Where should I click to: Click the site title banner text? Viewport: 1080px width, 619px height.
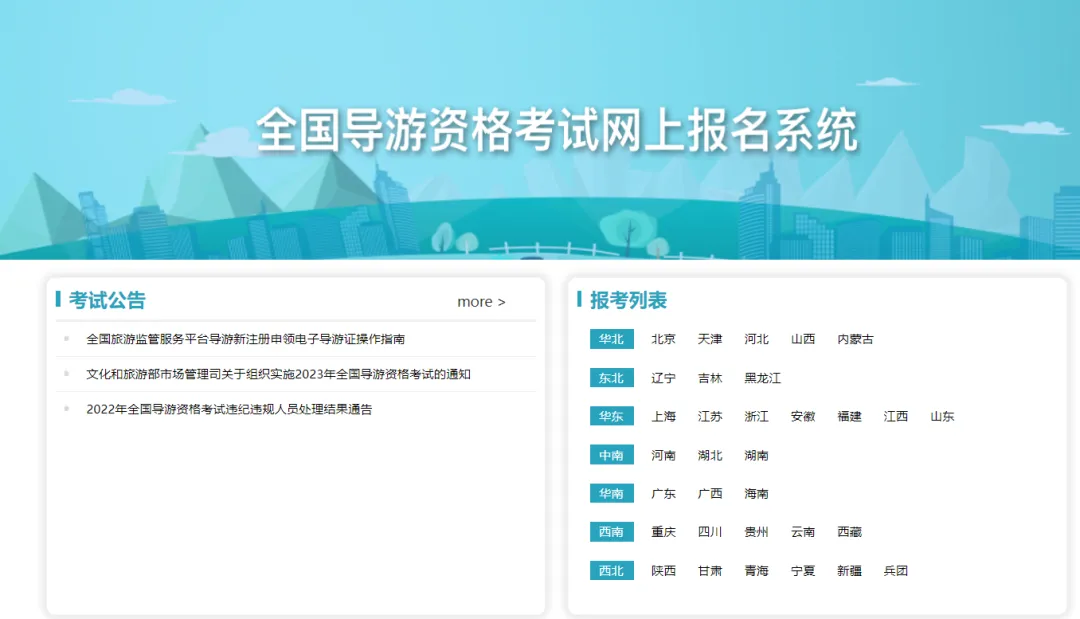[557, 131]
